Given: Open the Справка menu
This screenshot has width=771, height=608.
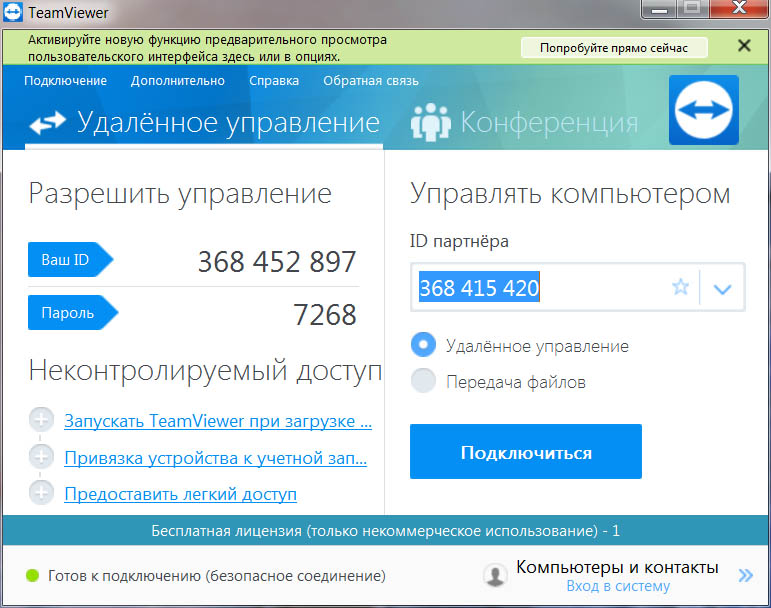Looking at the screenshot, I should [274, 81].
